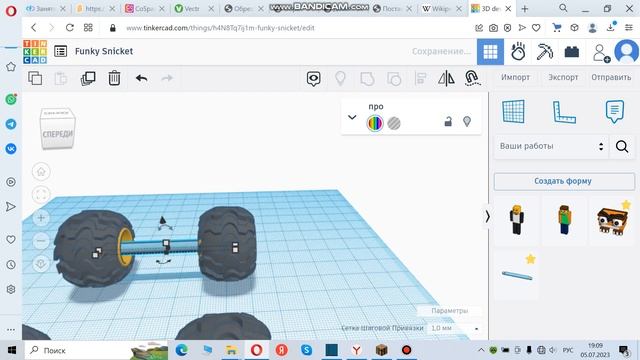640x360 pixels.
Task: Open WhatsApp in the Opera sidebar
Action: tap(11, 99)
